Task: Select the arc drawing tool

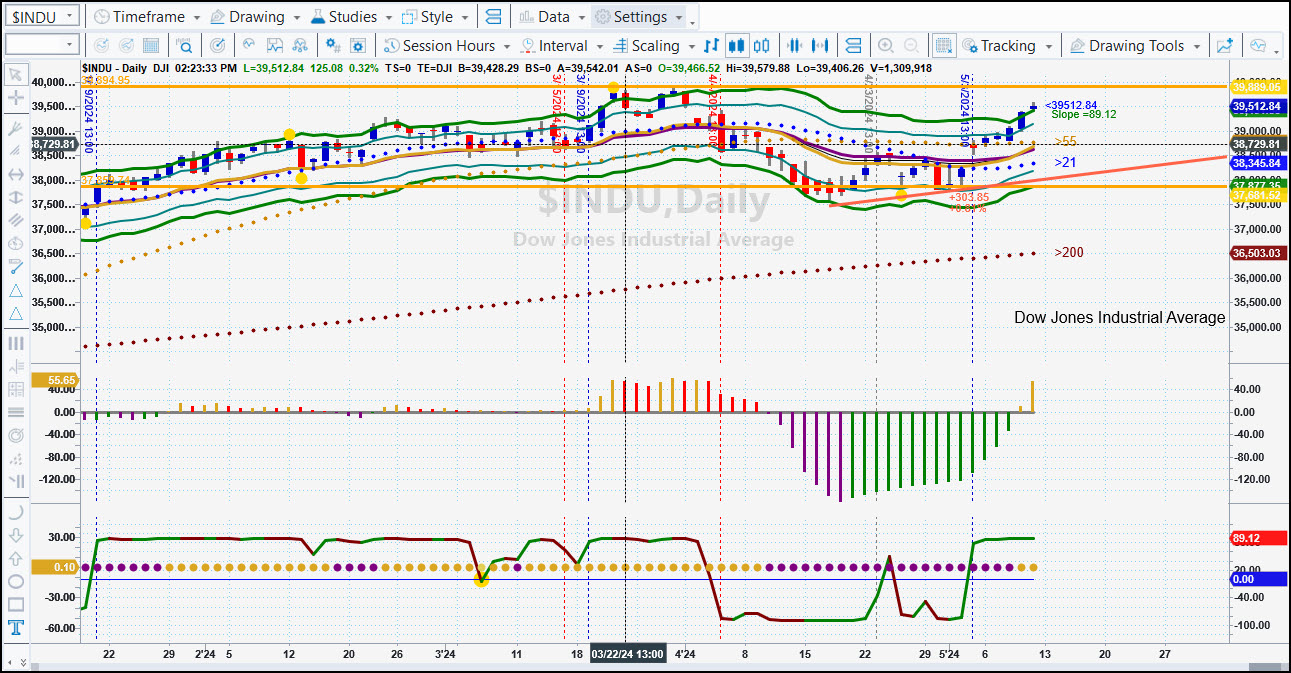Action: [16, 512]
